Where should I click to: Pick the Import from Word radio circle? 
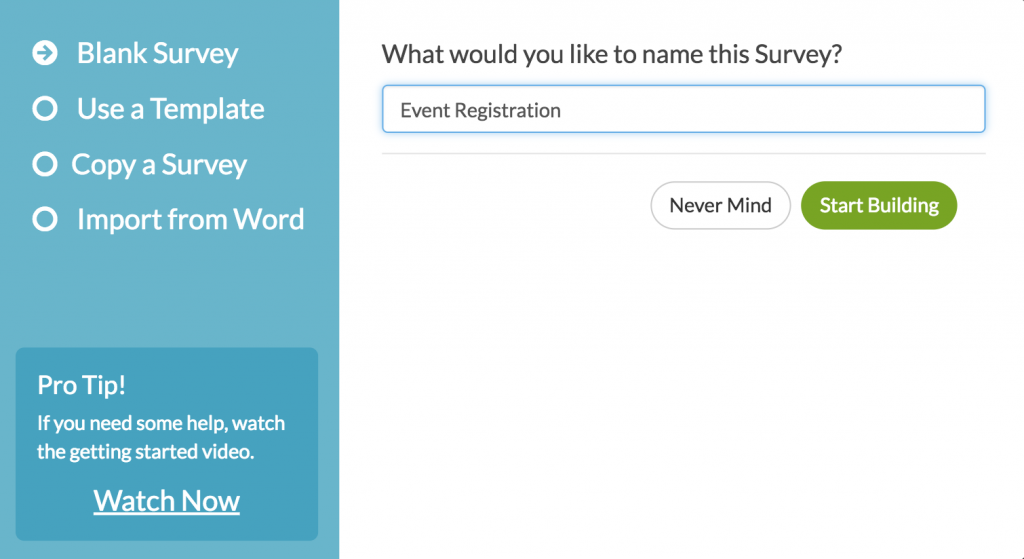click(x=45, y=220)
